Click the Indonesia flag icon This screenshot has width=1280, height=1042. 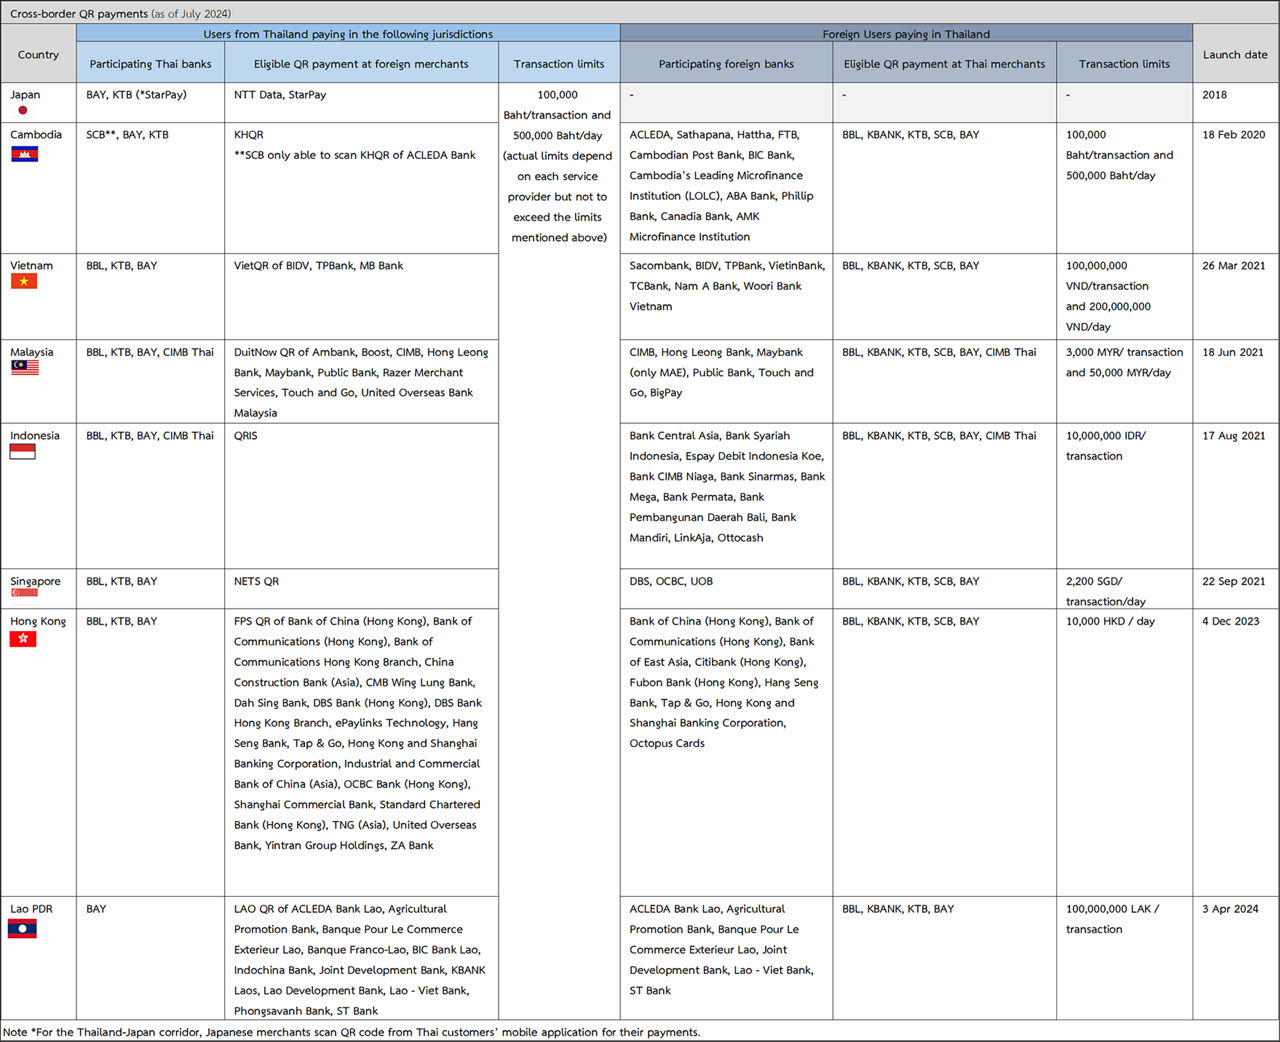(x=22, y=452)
